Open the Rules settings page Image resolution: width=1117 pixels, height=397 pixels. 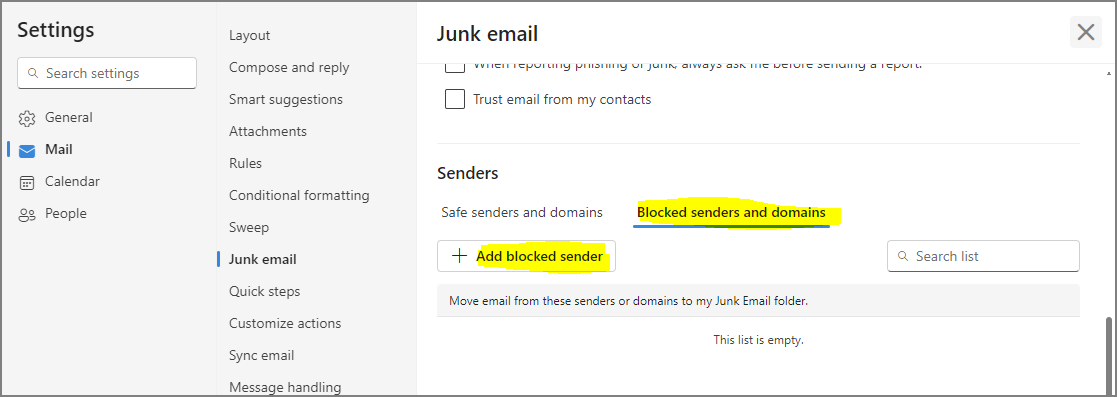point(245,163)
